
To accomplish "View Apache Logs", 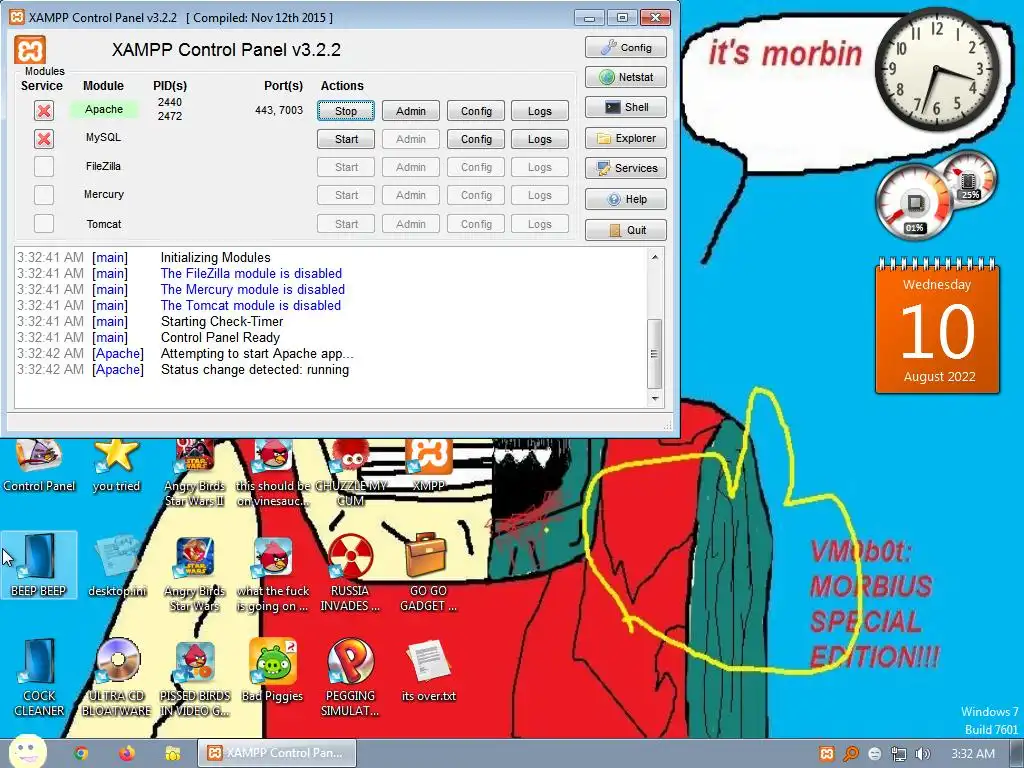I will click(x=539, y=111).
